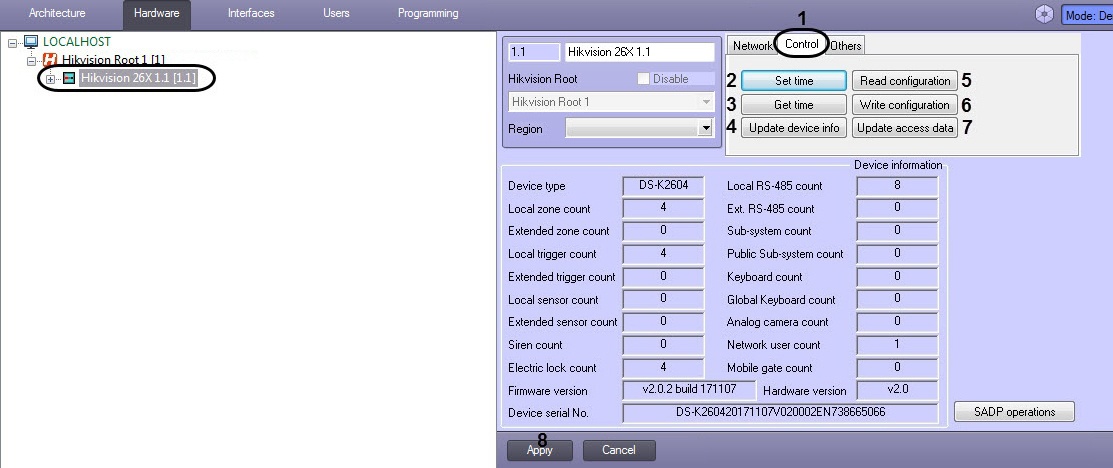
Task: Click the Firmware version value v2.0.2 build 171107
Action: [x=689, y=390]
